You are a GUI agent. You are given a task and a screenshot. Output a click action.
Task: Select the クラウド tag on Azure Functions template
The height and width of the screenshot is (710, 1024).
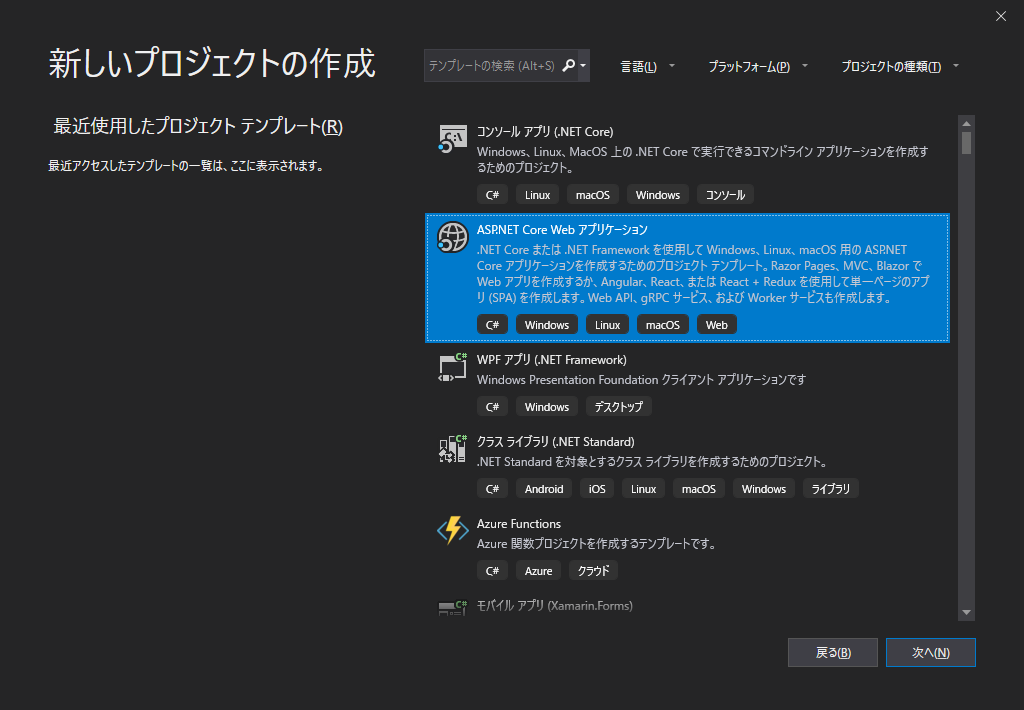pyautogui.click(x=593, y=570)
